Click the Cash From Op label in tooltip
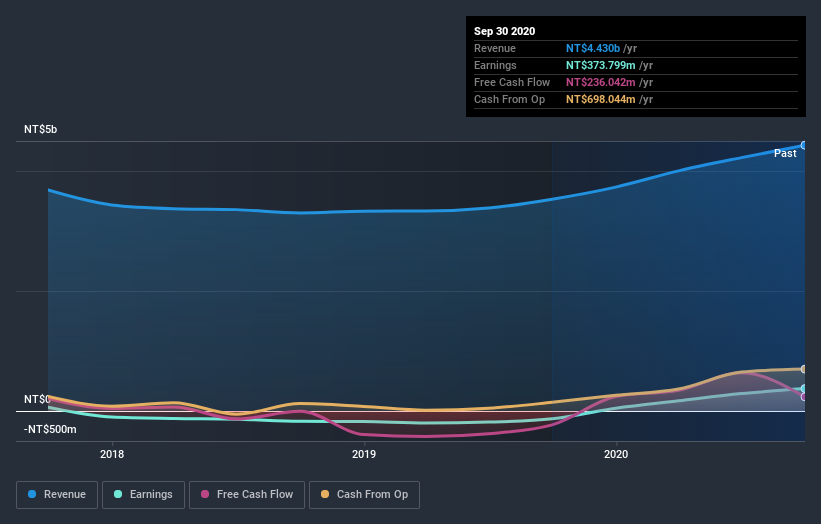Viewport: 821px width, 524px height. [509, 99]
